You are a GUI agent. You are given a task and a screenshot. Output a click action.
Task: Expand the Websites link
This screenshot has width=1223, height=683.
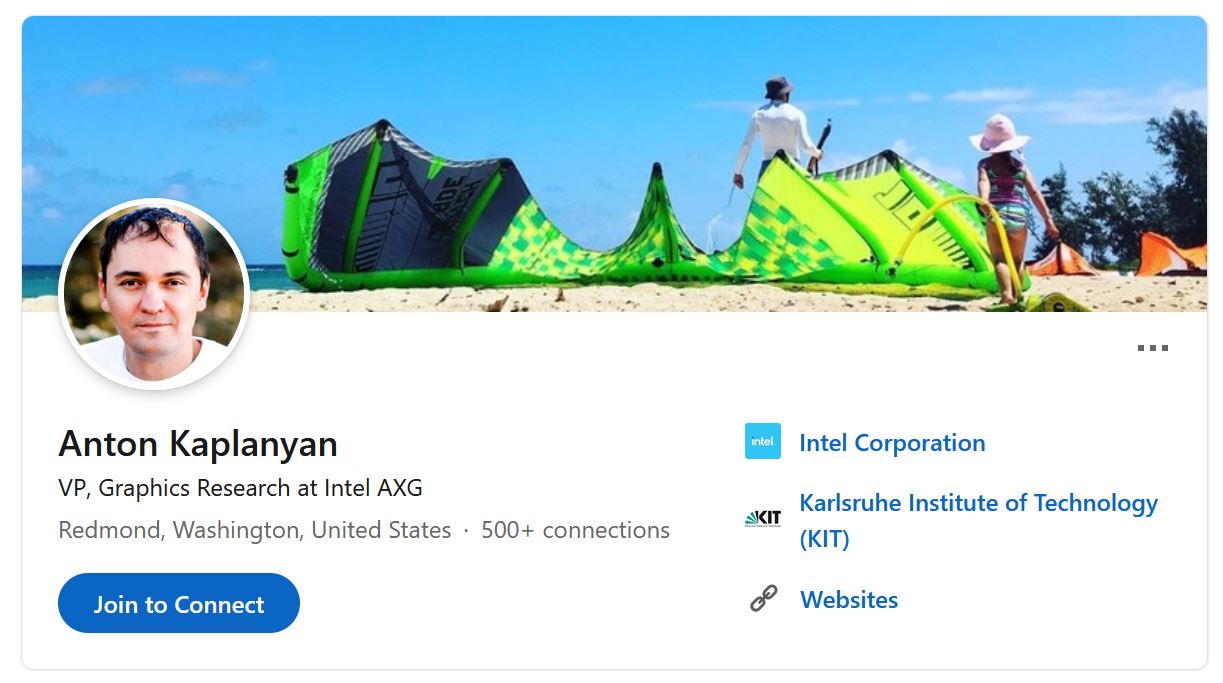point(849,600)
